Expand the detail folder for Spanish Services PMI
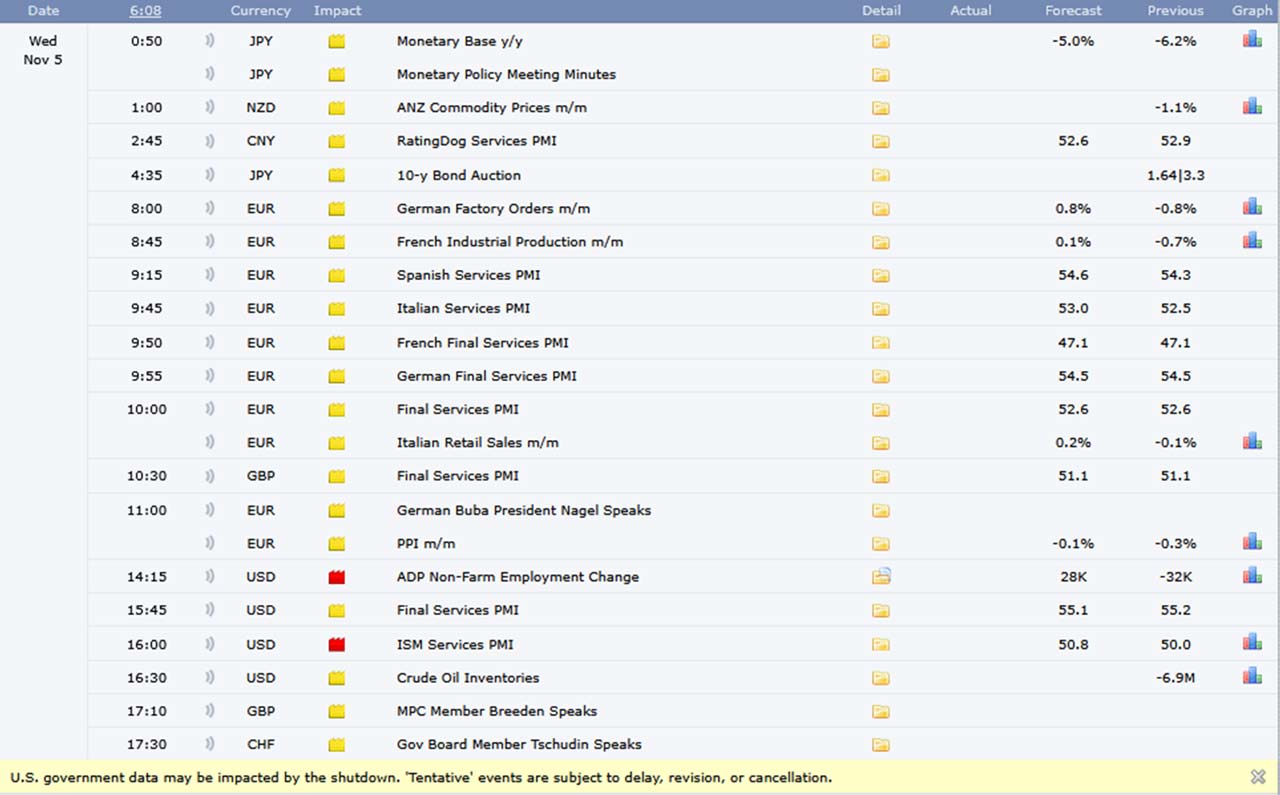 880,275
